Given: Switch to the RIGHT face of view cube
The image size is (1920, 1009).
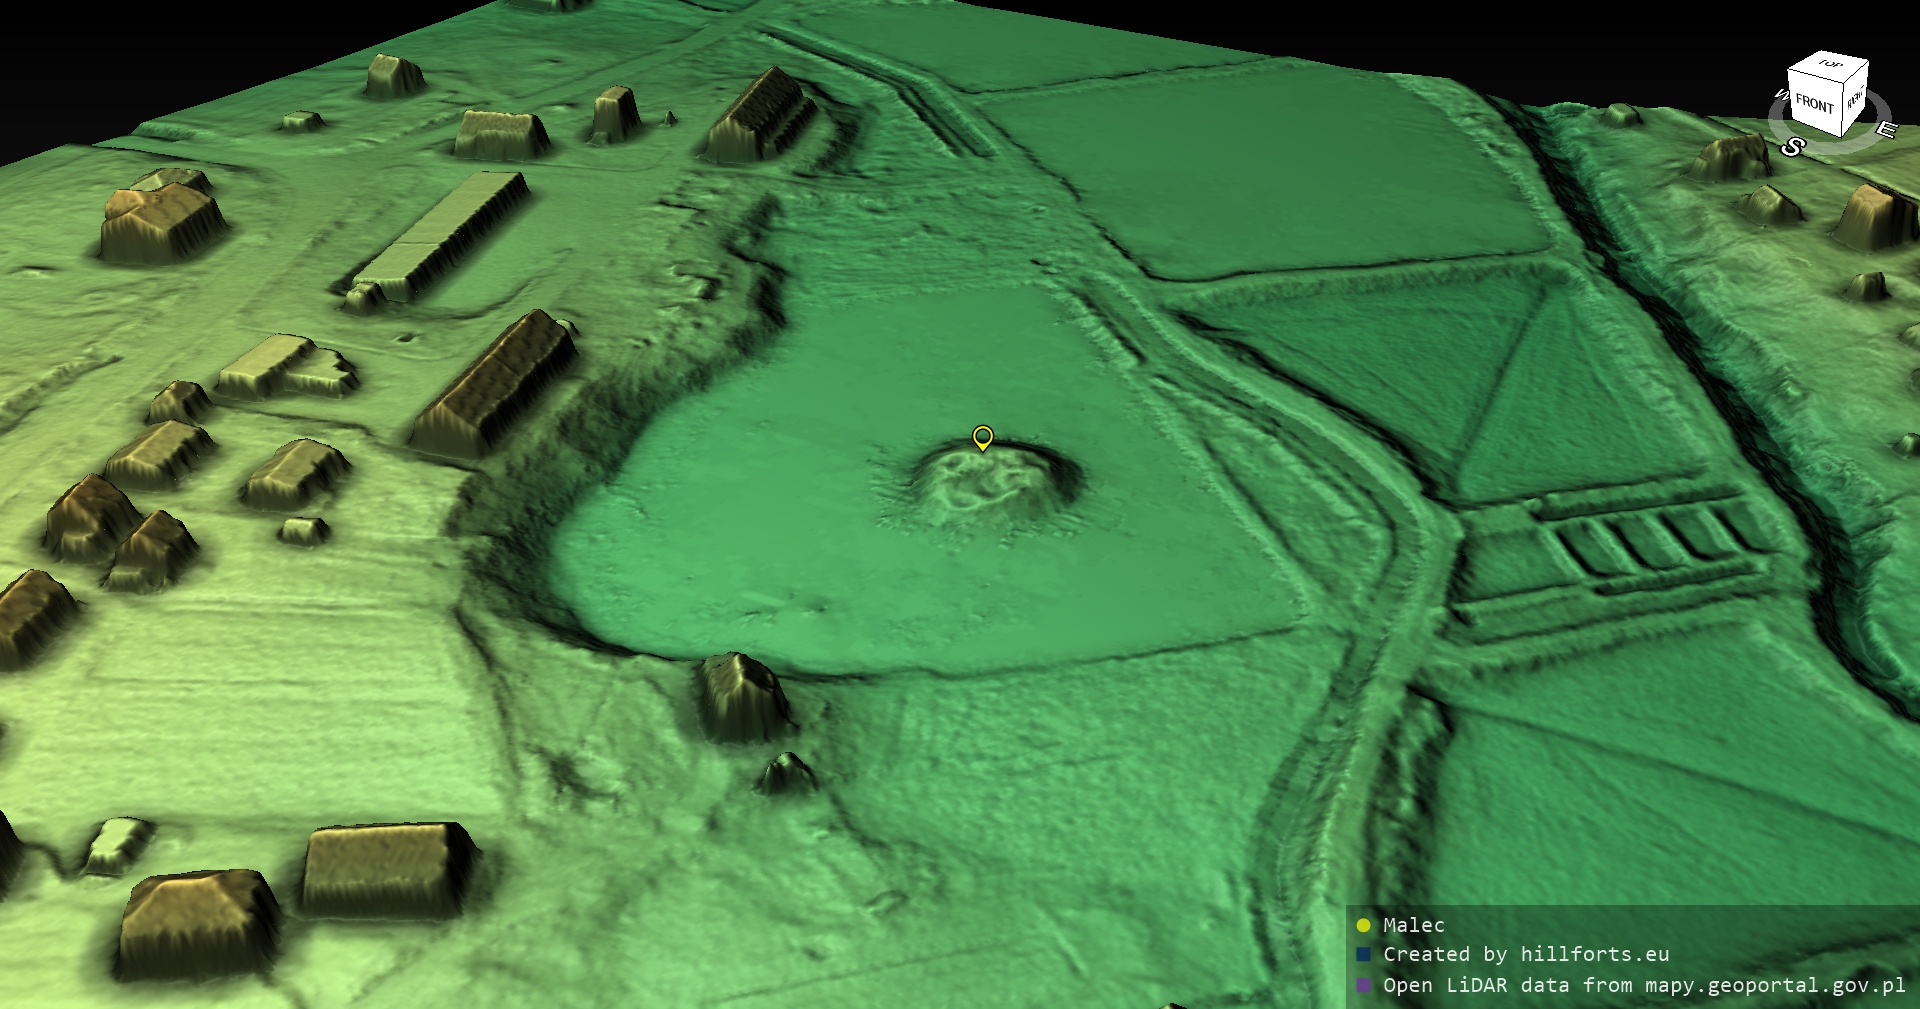Looking at the screenshot, I should (x=1855, y=99).
